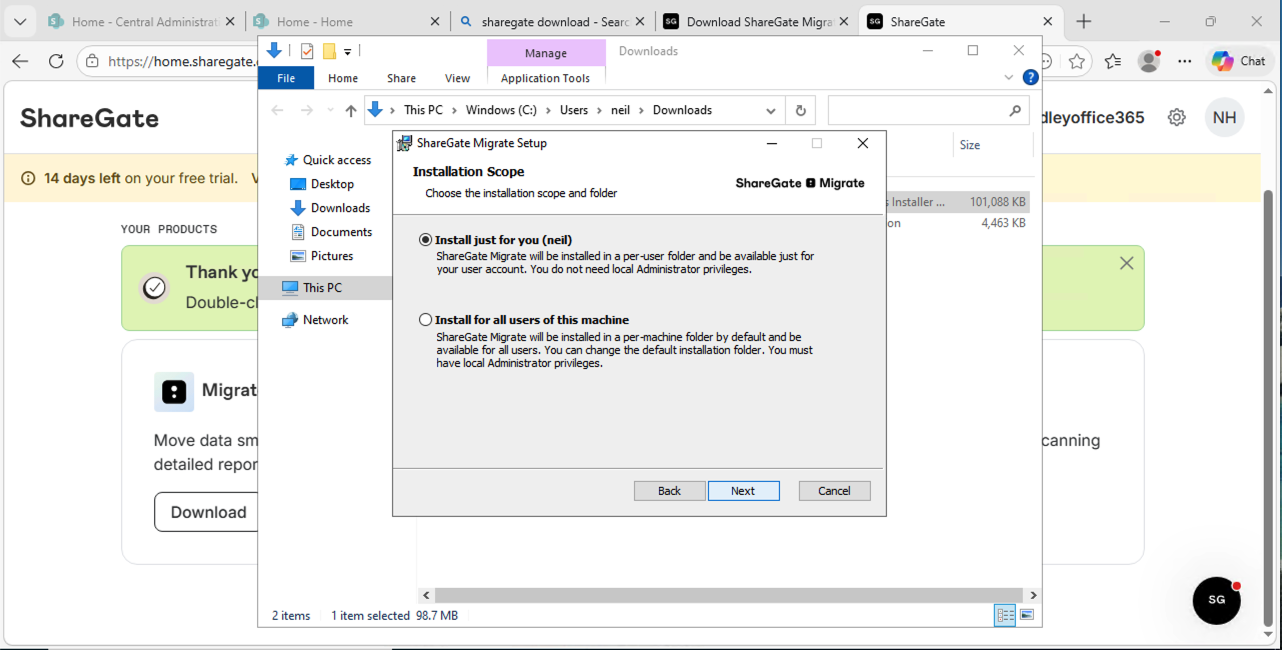Viewport: 1282px width, 650px height.
Task: Open the browser tab list dropdown
Action: point(19,21)
